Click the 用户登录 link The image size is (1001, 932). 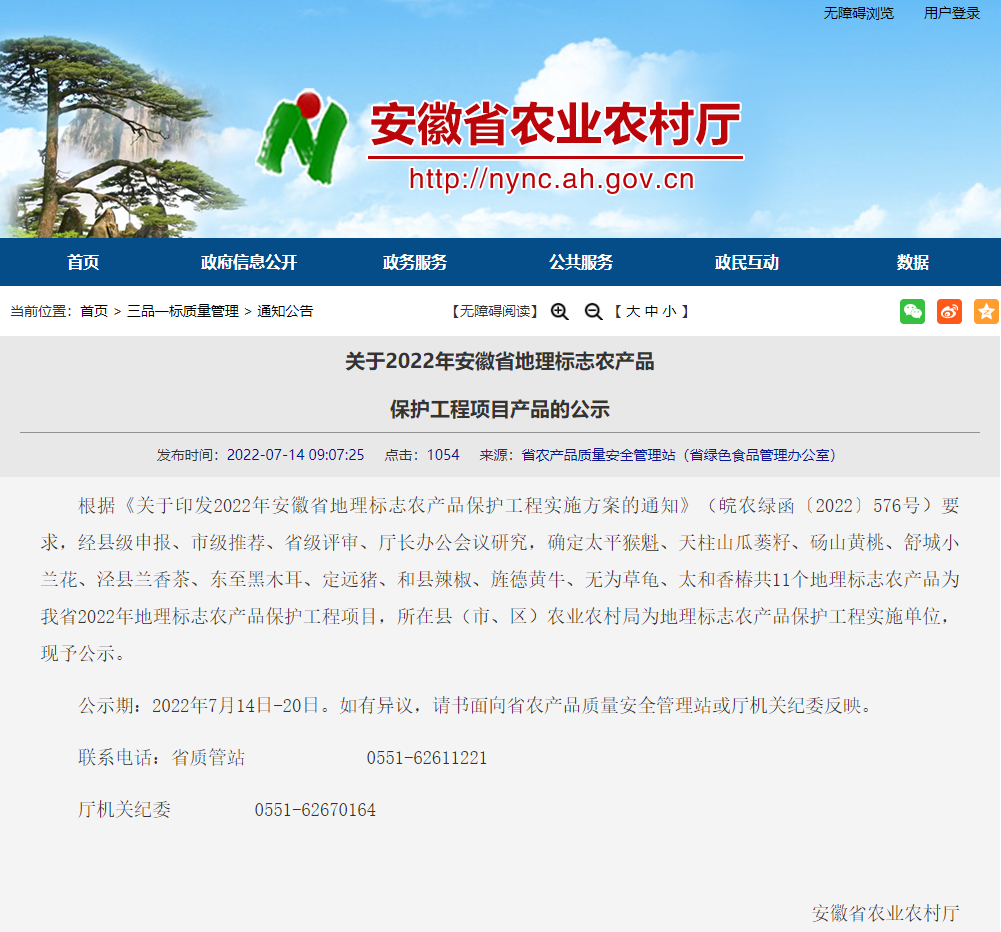952,13
